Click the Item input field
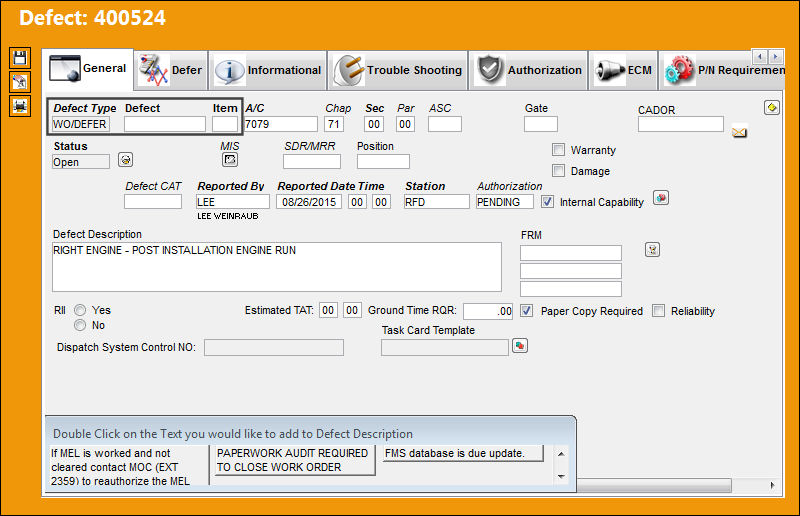The image size is (800, 516). click(225, 124)
